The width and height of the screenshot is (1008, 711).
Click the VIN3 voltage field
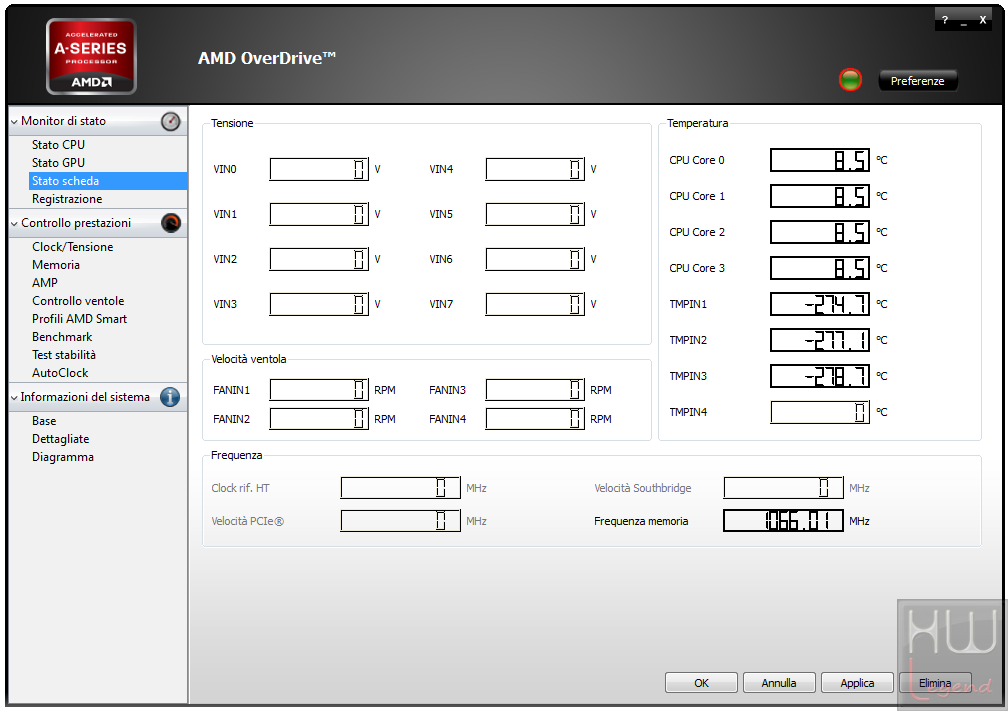pyautogui.click(x=319, y=304)
